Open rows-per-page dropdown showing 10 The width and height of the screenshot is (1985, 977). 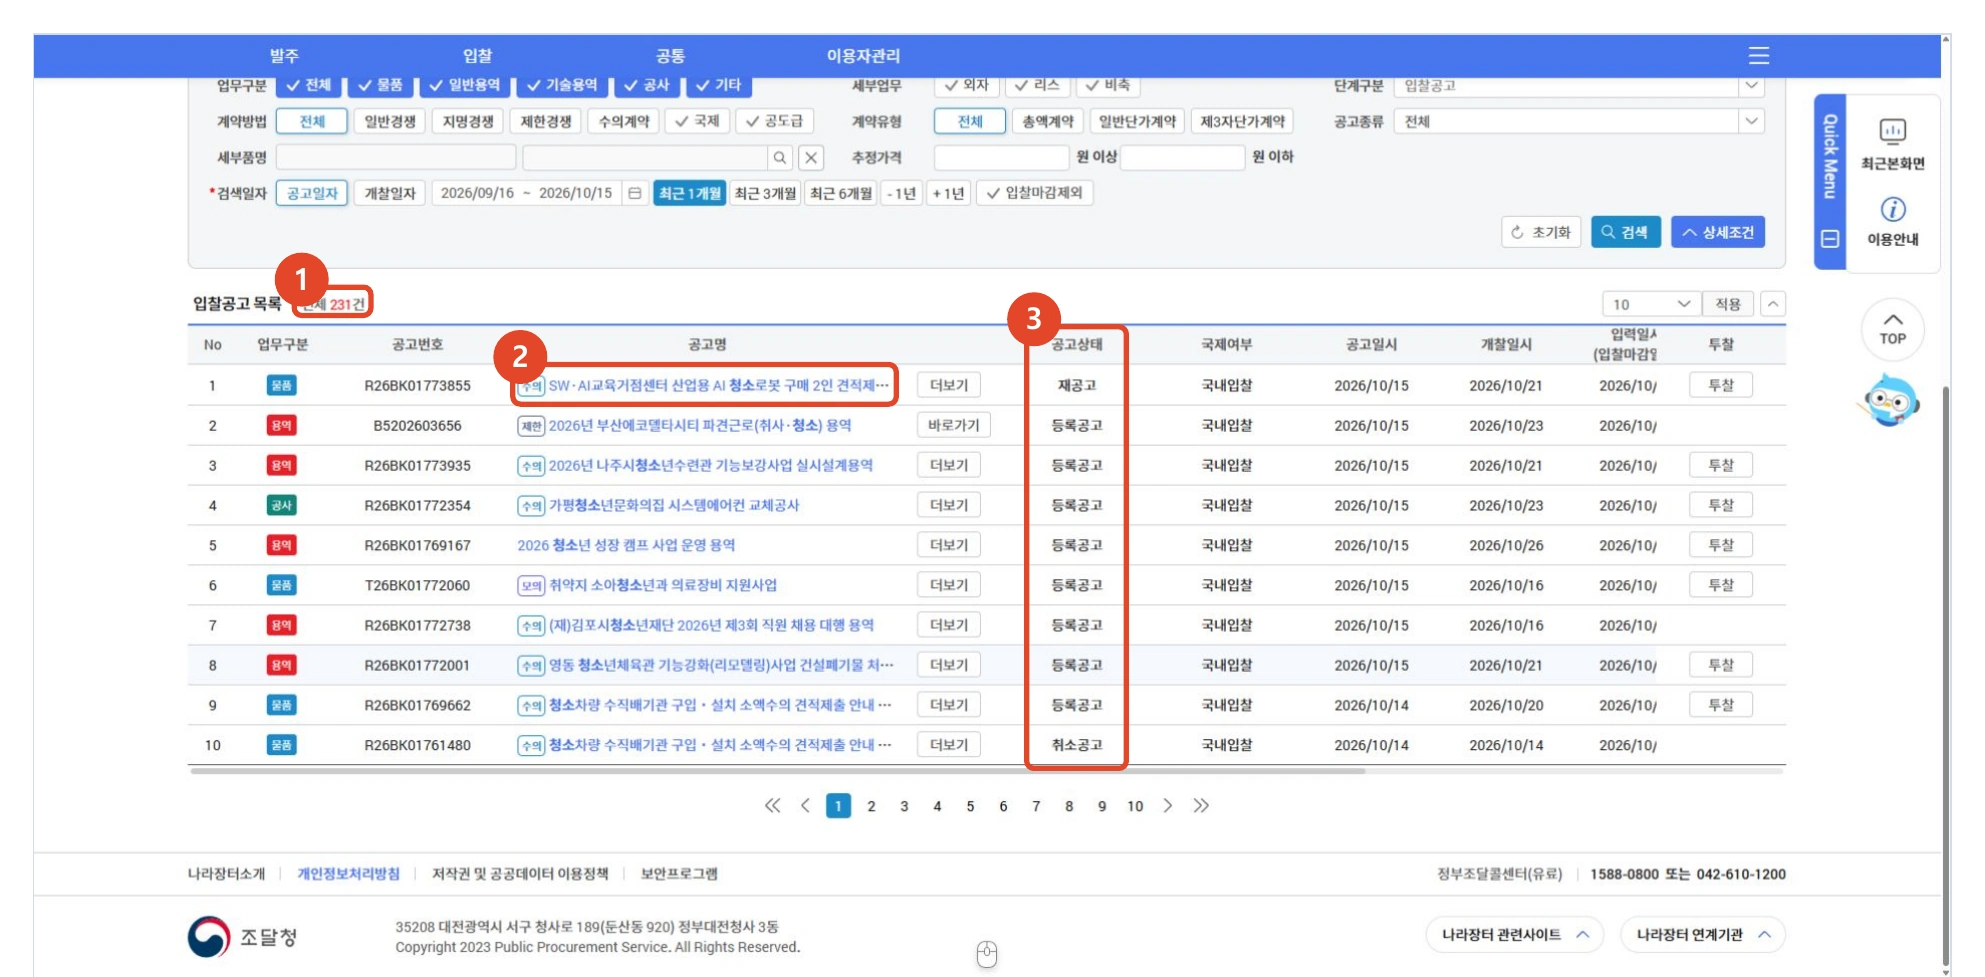(1651, 304)
